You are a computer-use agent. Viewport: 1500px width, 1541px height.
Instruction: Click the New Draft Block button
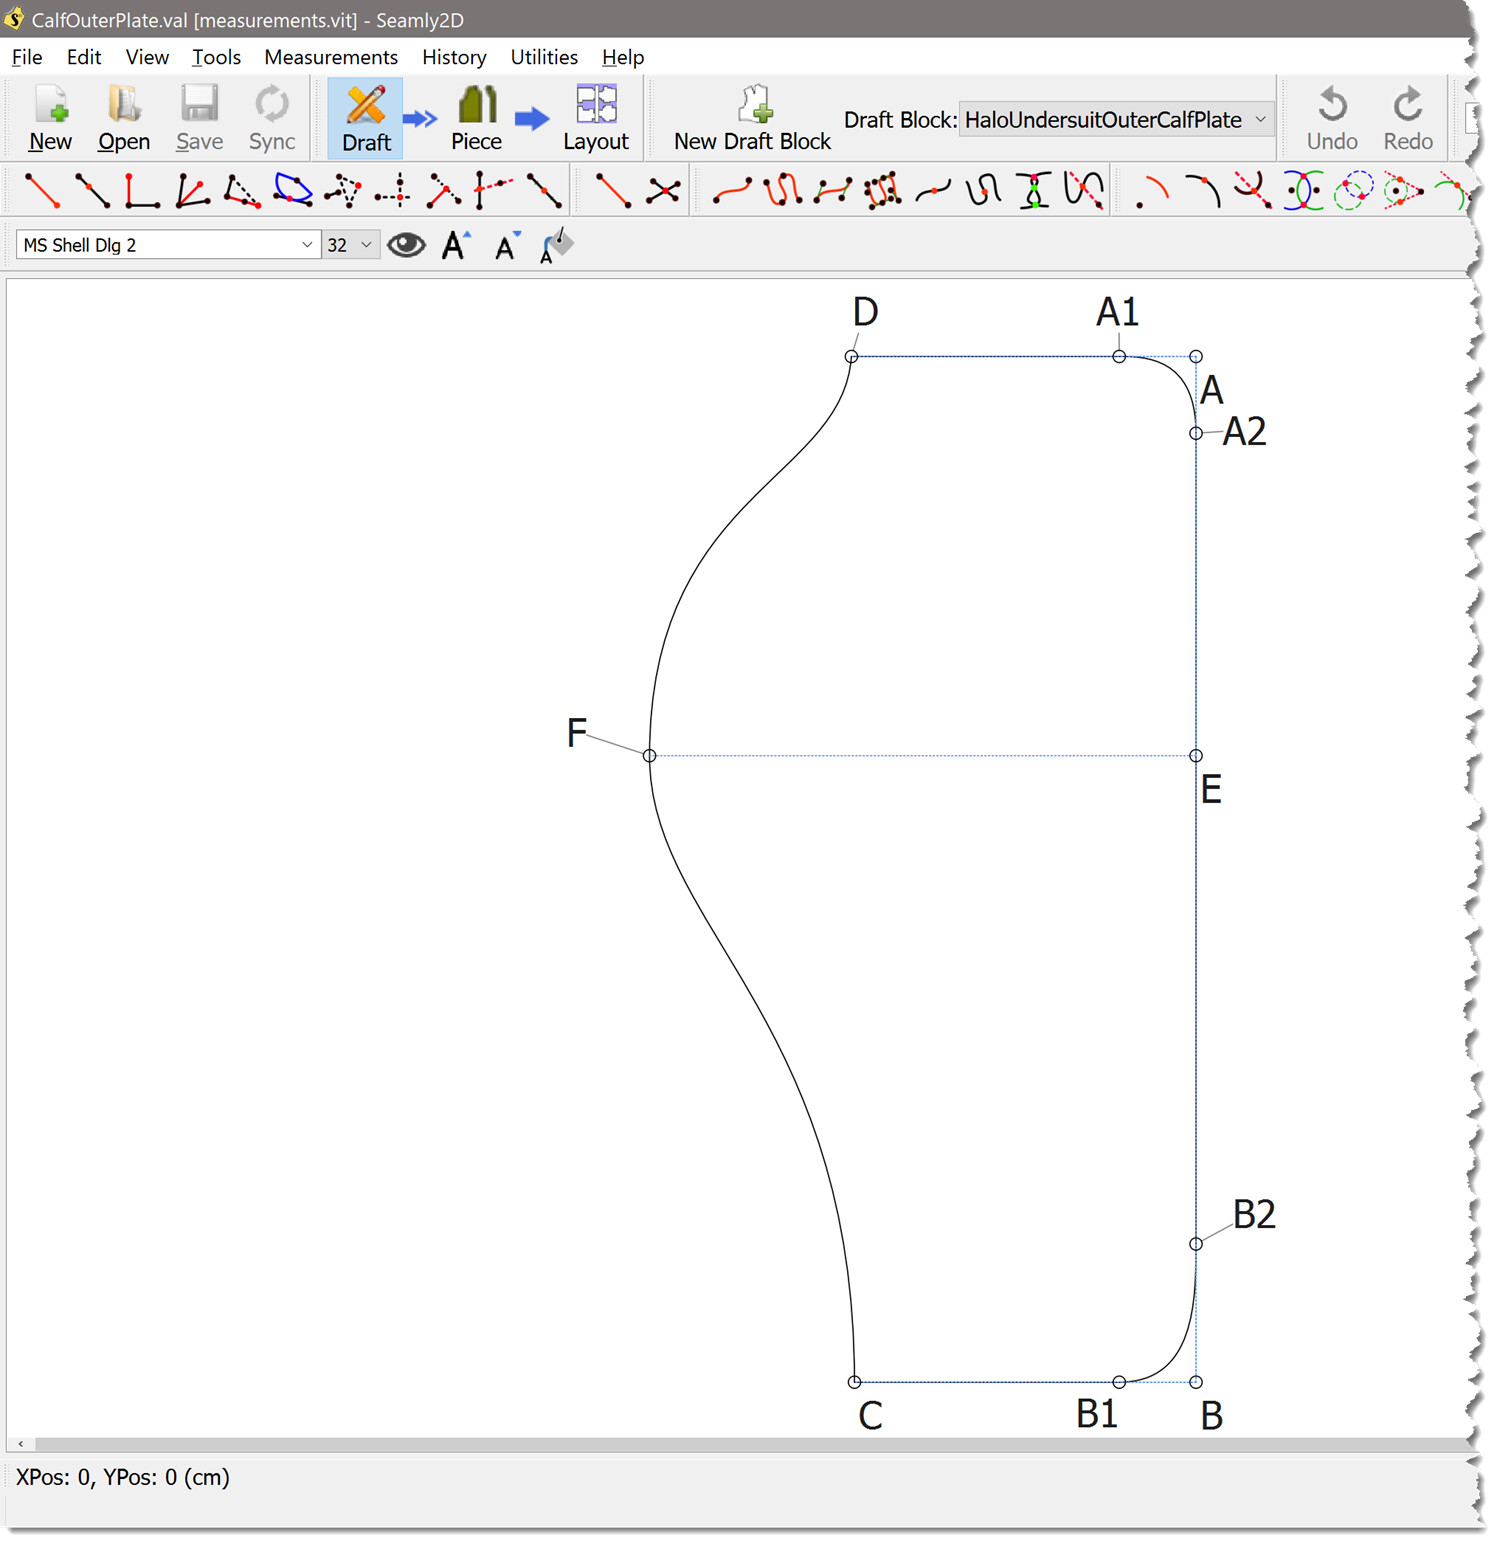[752, 118]
